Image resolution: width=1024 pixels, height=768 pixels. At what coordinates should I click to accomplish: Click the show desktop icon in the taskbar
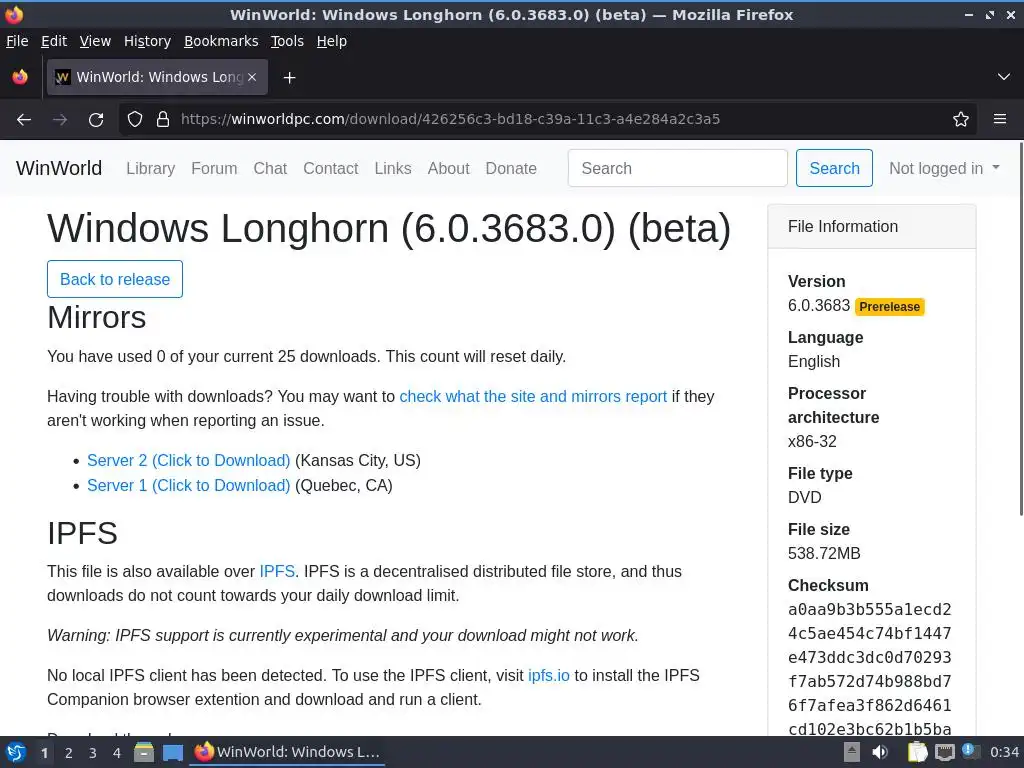tap(172, 753)
